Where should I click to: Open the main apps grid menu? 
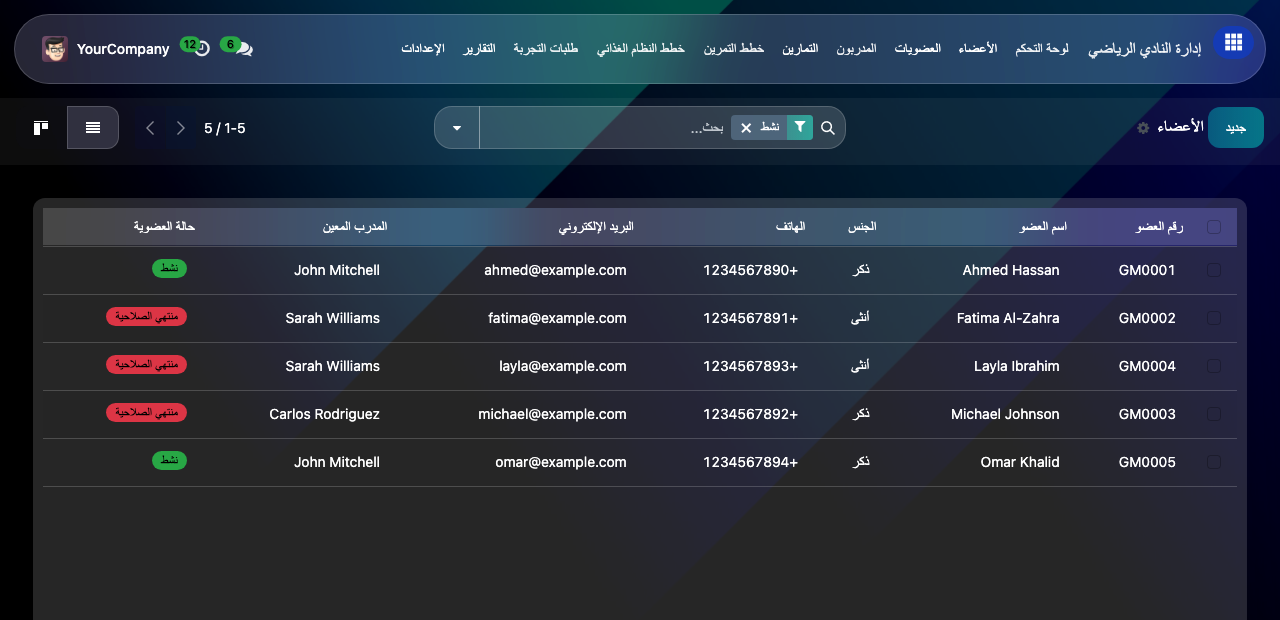click(x=1233, y=42)
